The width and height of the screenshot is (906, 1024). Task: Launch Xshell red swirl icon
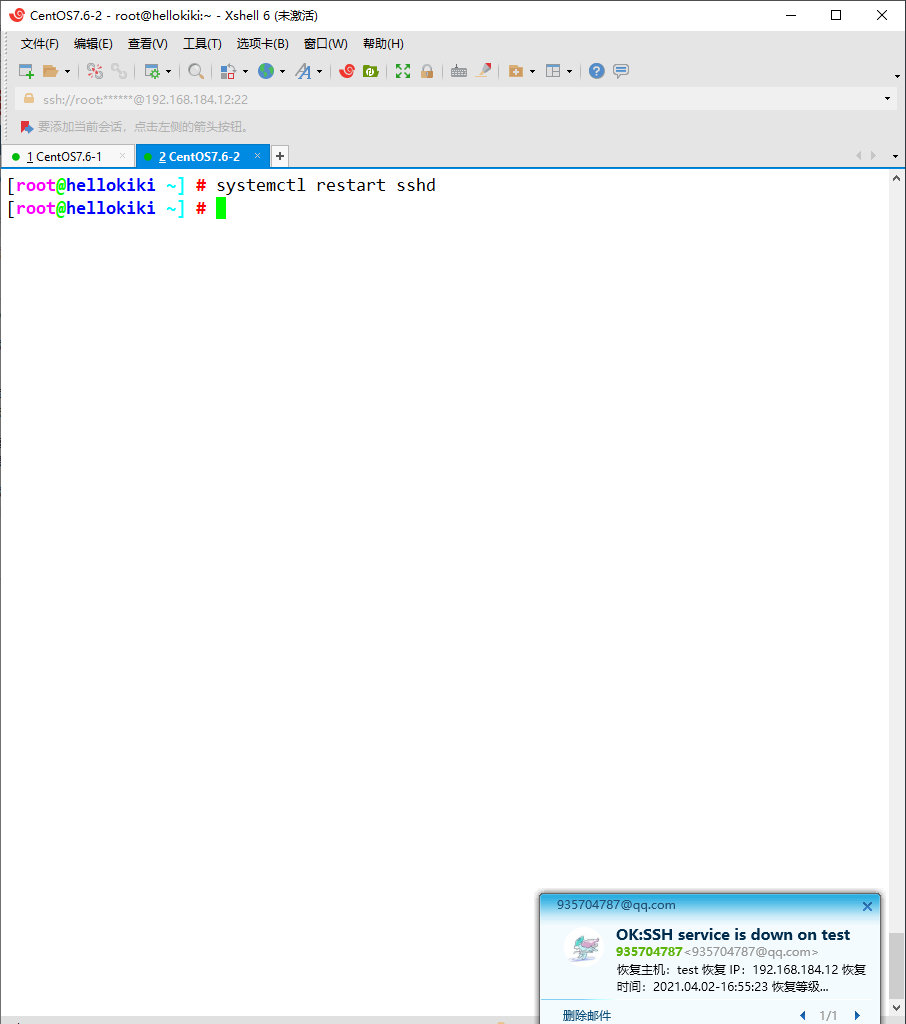point(346,71)
